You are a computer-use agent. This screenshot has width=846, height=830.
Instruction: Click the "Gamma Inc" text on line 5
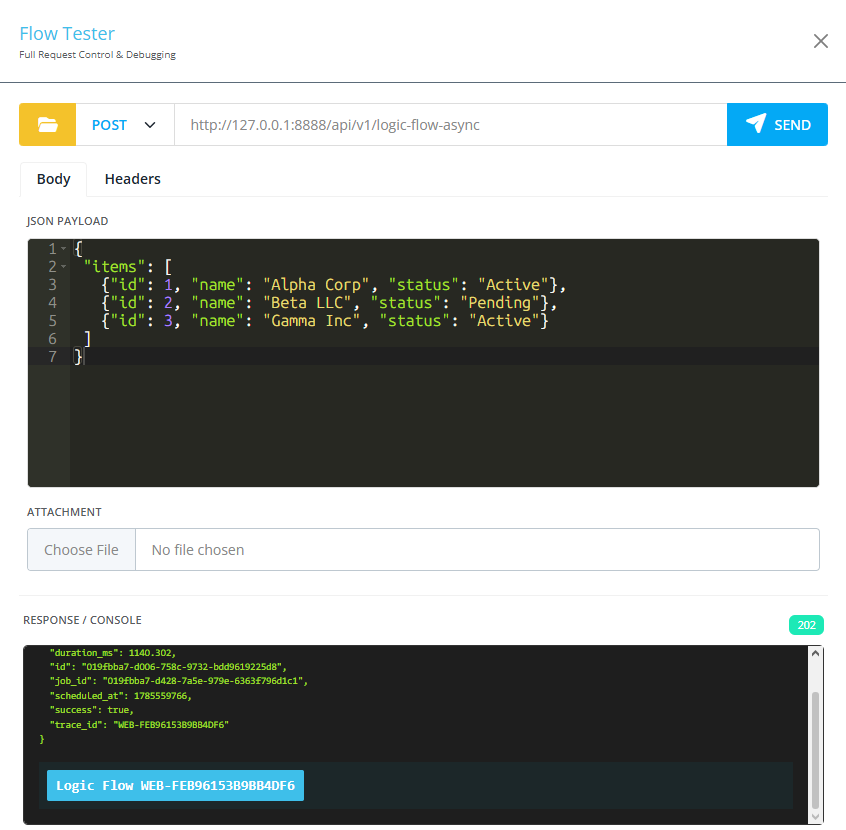[x=311, y=321]
